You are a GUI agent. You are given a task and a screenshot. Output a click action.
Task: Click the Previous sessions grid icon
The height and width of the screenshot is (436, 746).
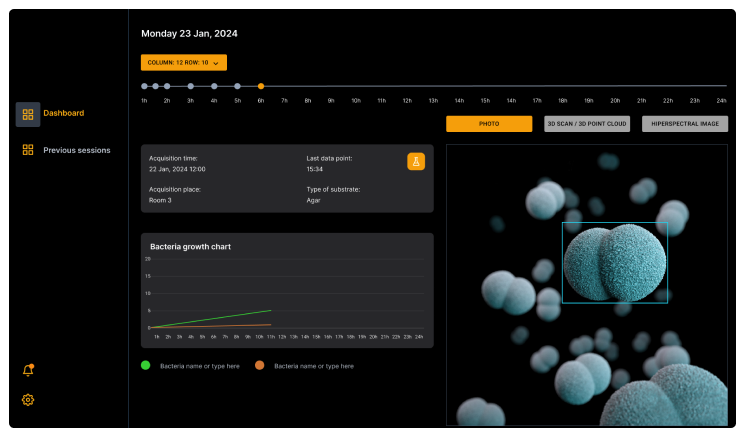[28, 150]
